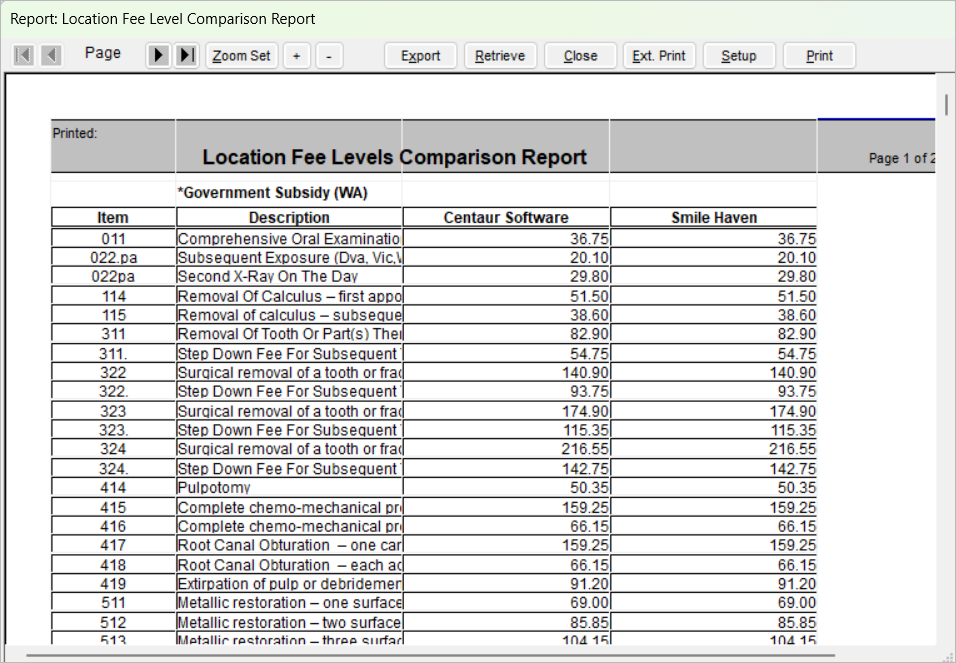Jump to the last page
This screenshot has height=663, width=956.
[x=187, y=56]
